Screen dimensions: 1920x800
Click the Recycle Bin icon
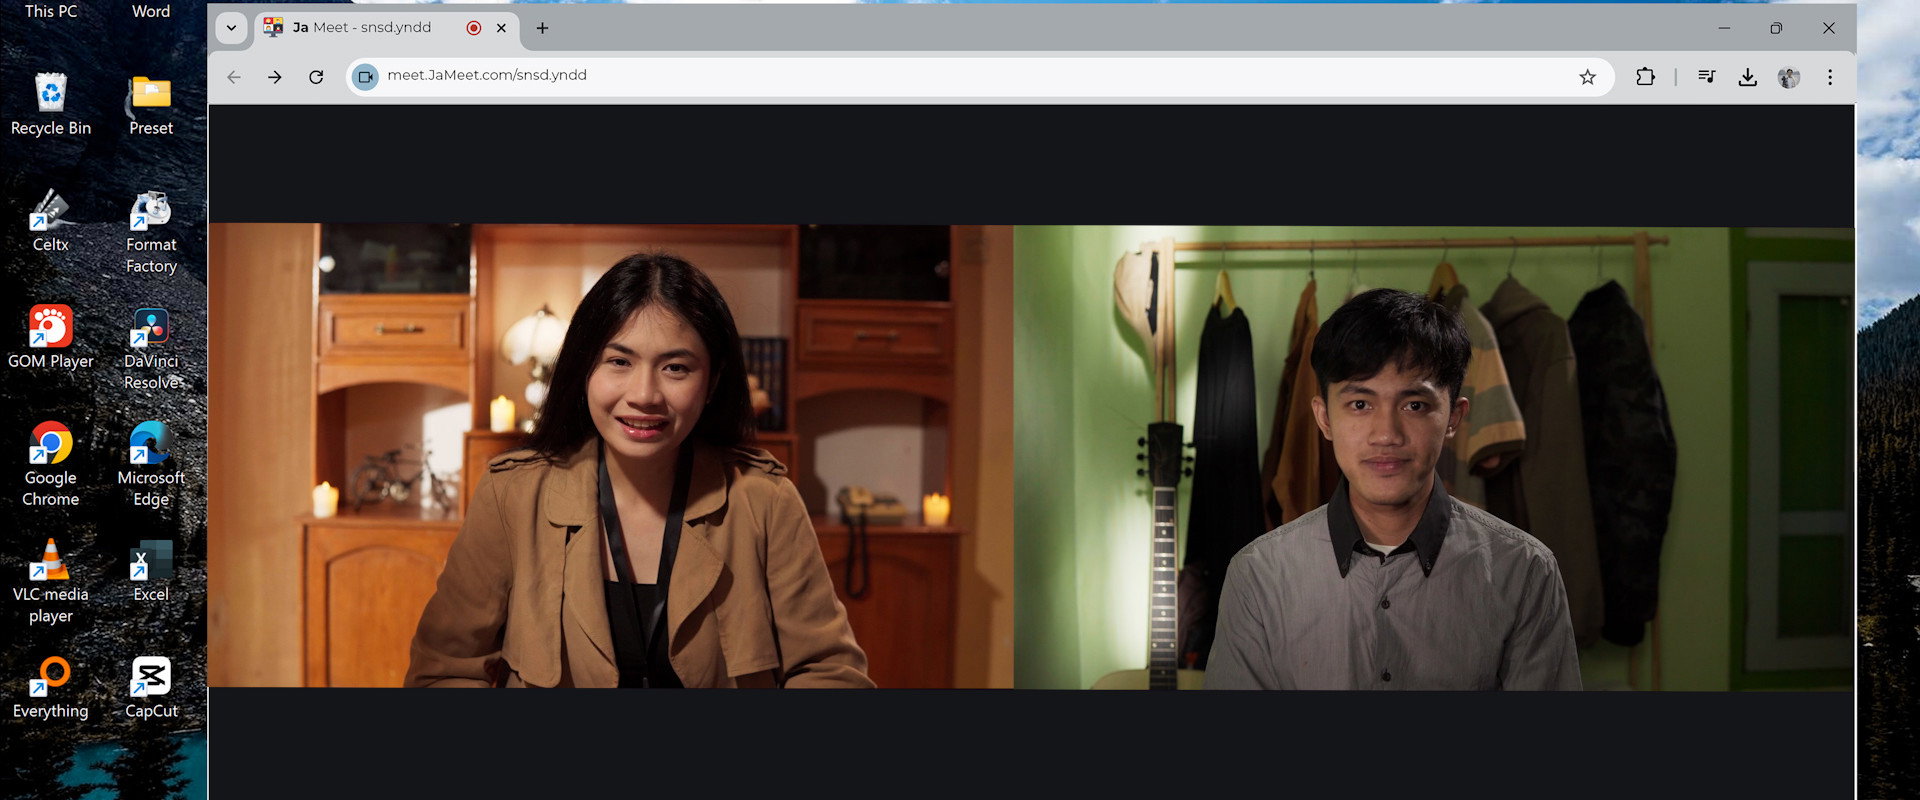(x=51, y=105)
